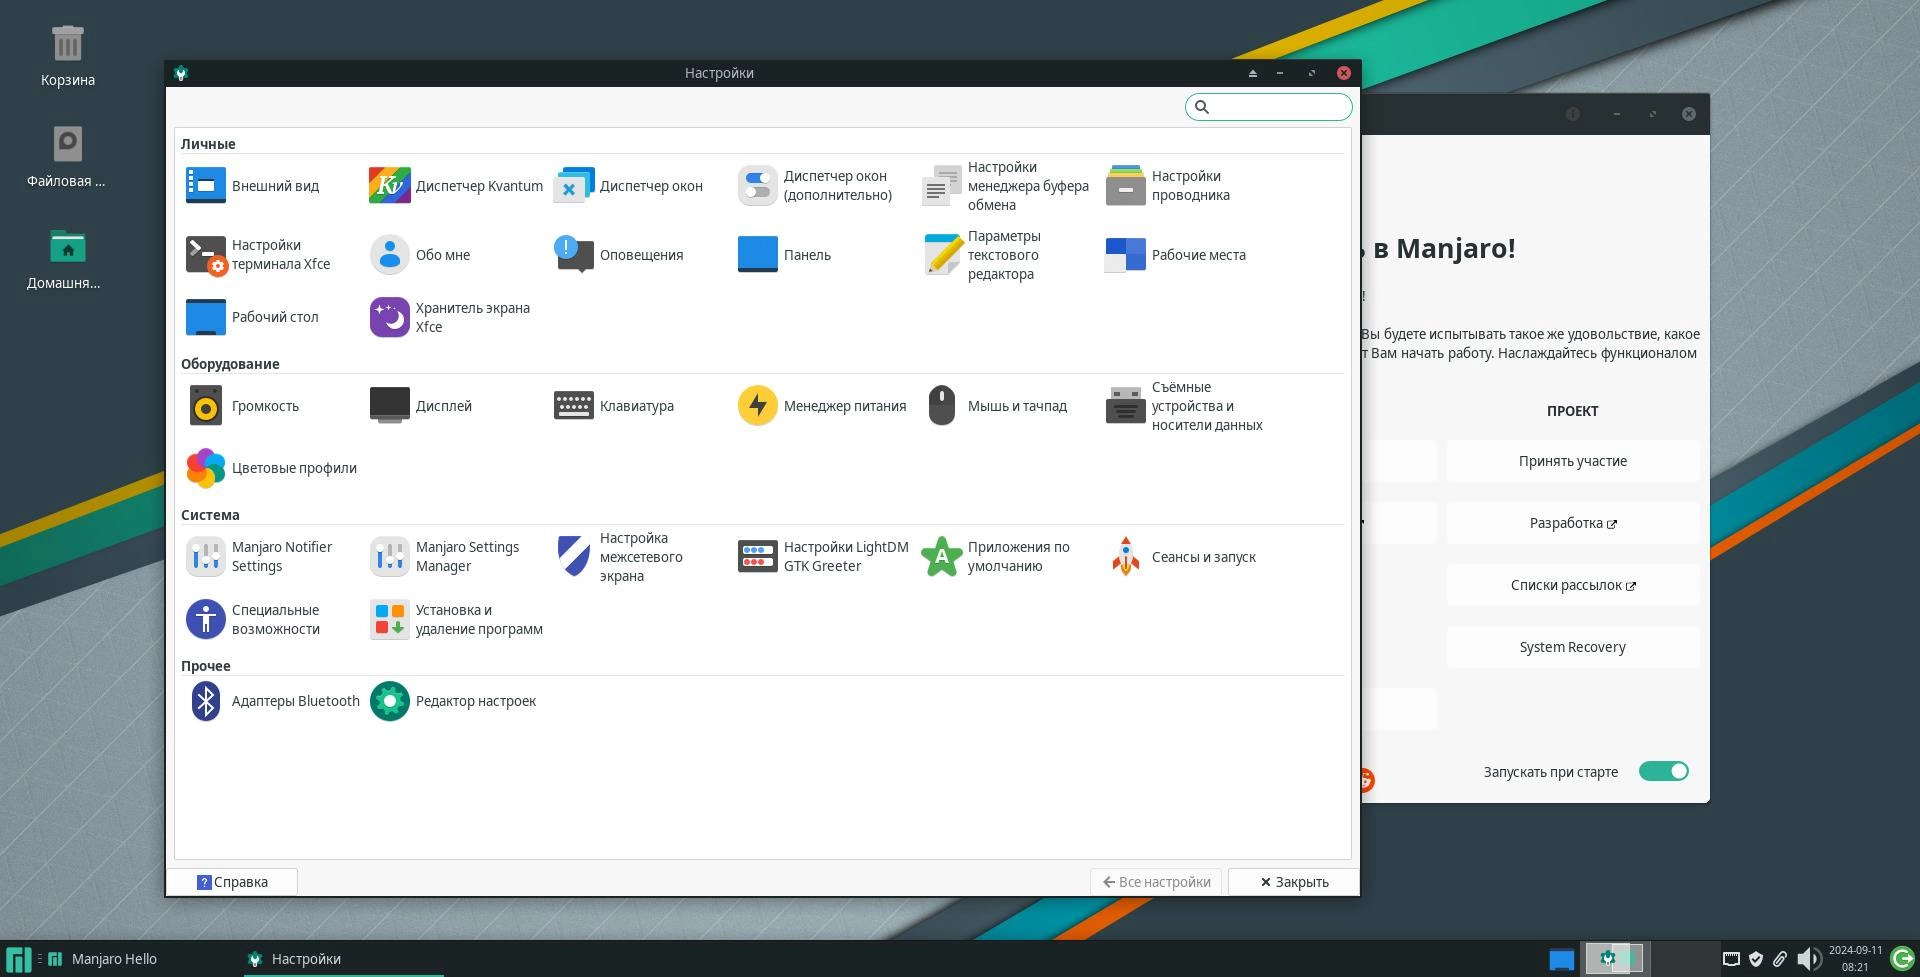The width and height of the screenshot is (1920, 977).
Task: Open Специальные возможности
Action: click(253, 620)
